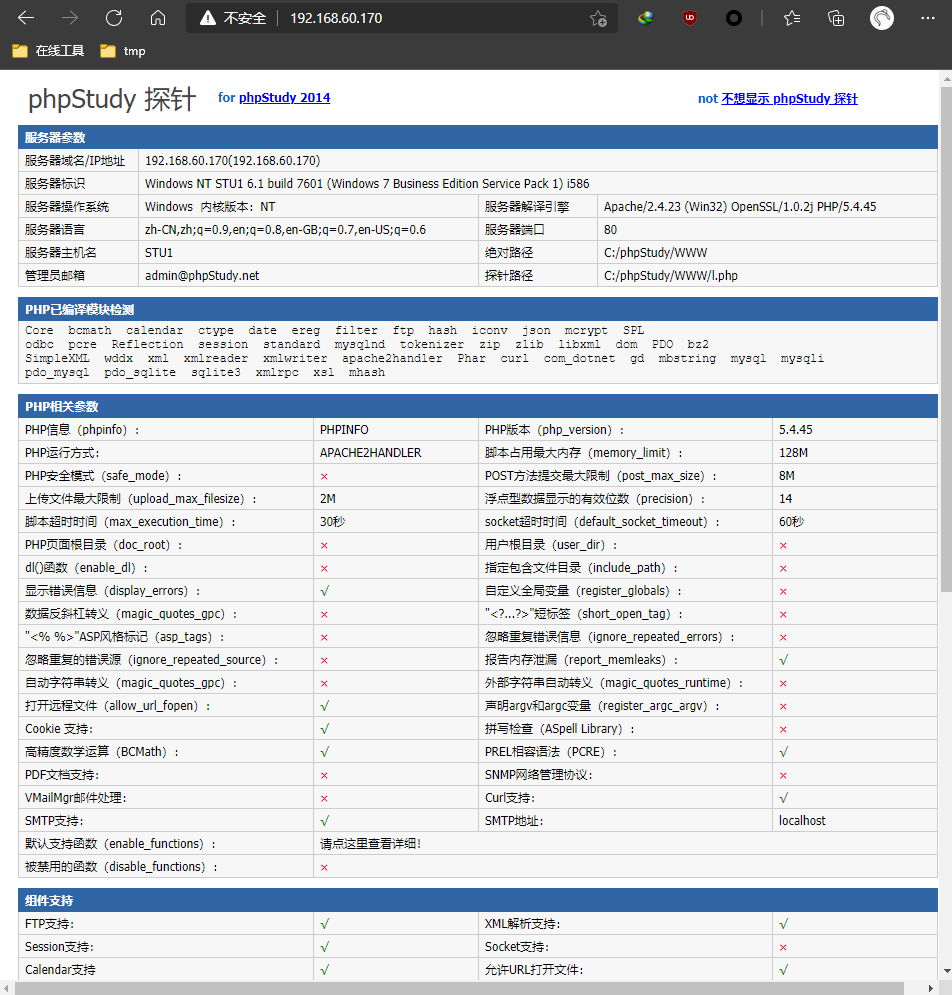Screen dimensions: 952x995
Task: Click the server hostname value STU1
Action: [159, 253]
